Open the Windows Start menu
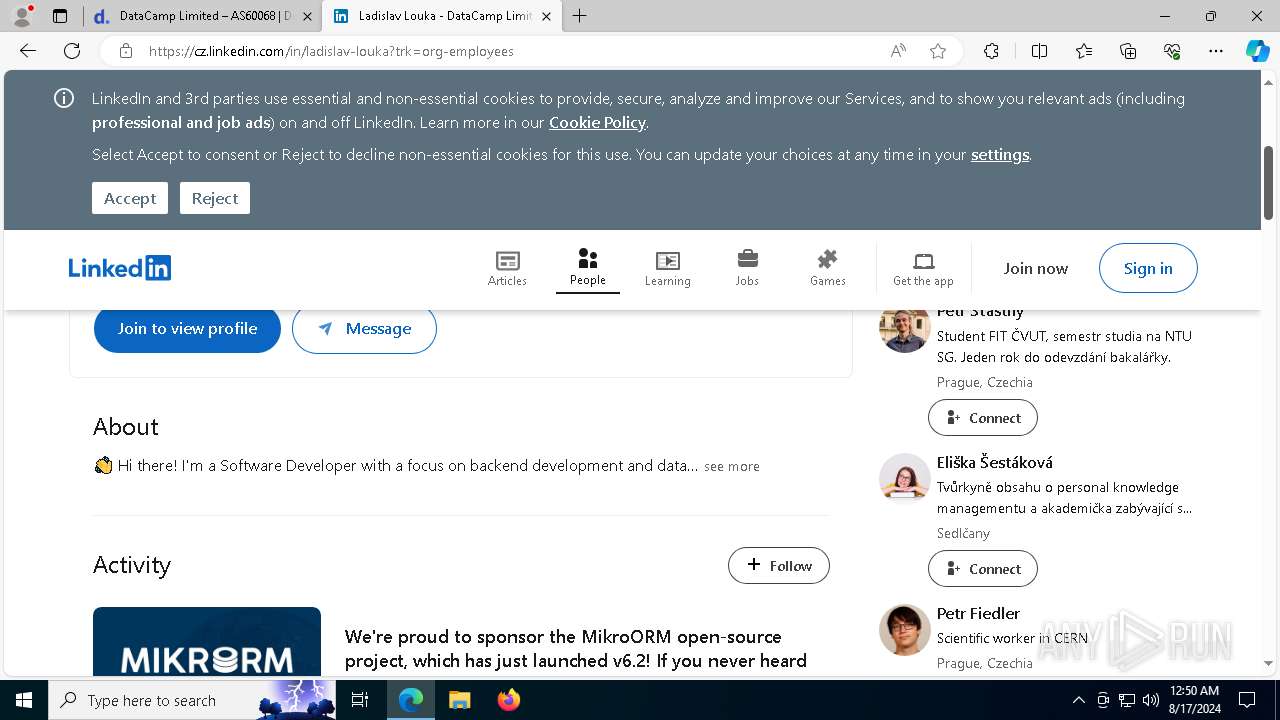The height and width of the screenshot is (720, 1280). [x=24, y=700]
